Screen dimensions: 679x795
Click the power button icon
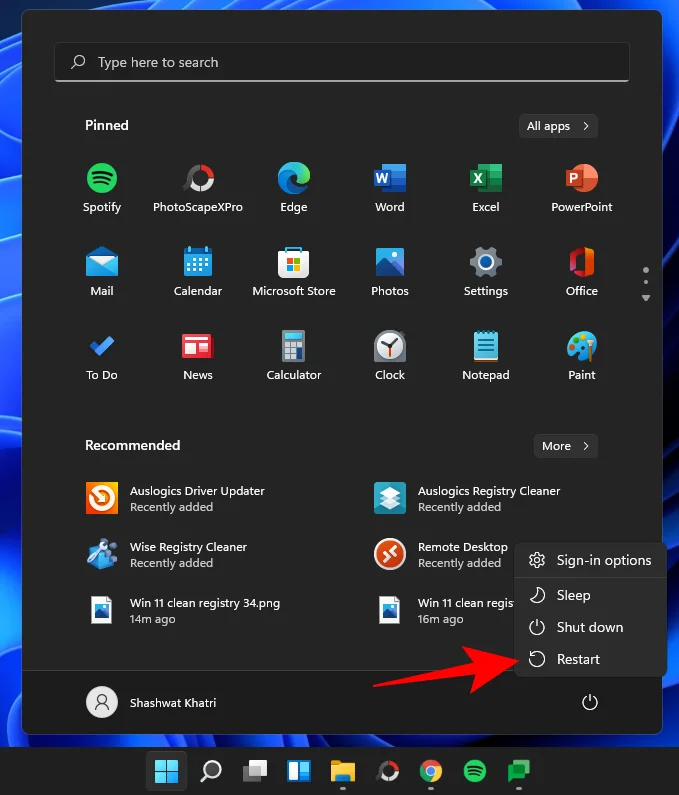[x=590, y=703]
